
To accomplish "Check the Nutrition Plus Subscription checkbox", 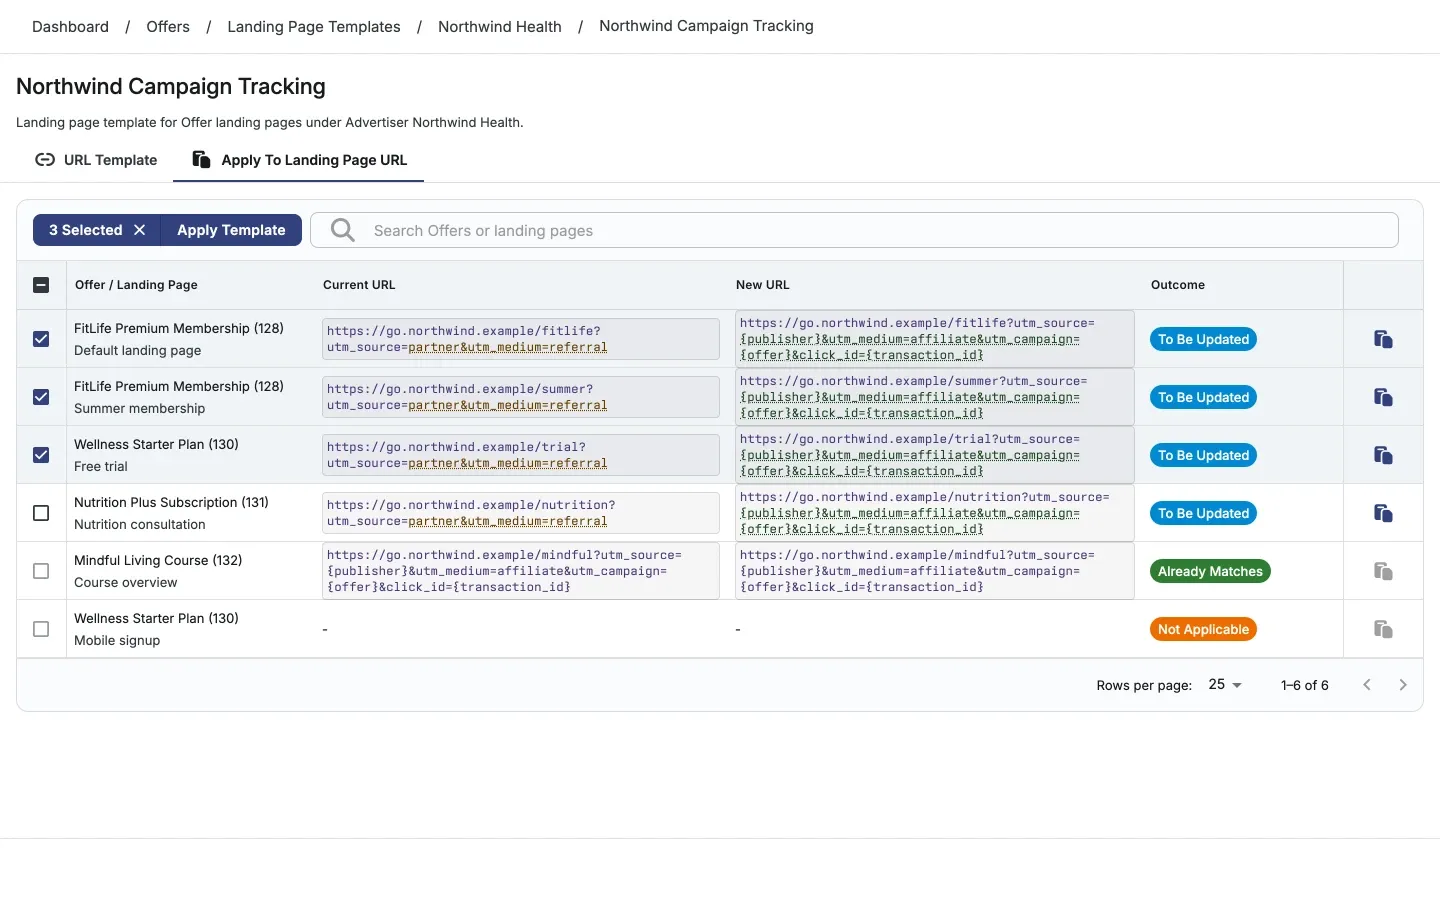I will coord(41,513).
